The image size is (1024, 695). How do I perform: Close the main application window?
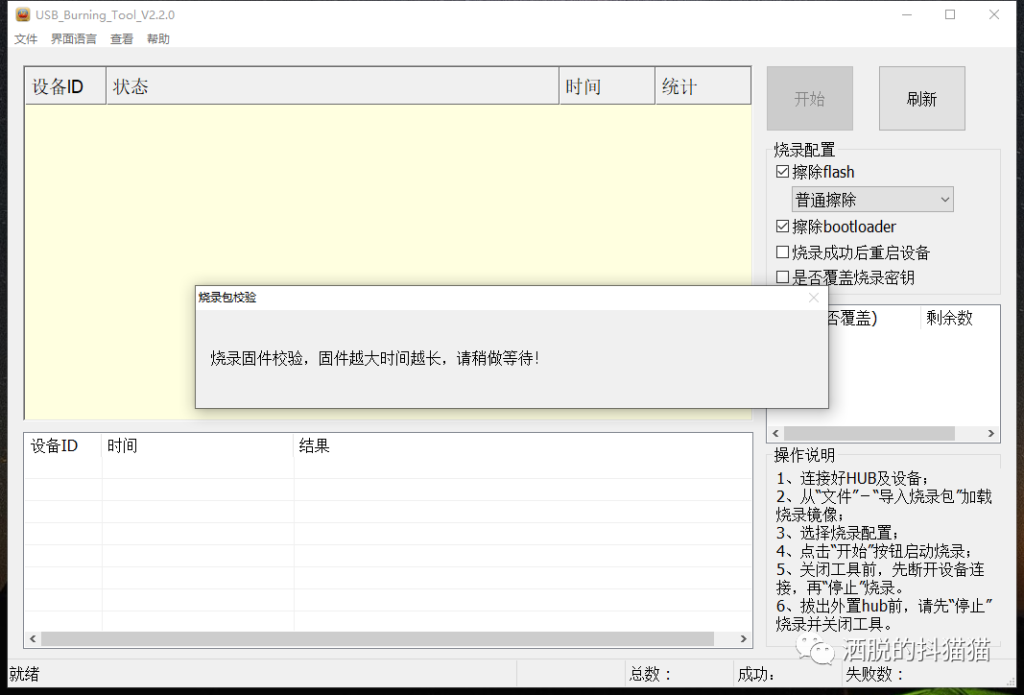tap(994, 15)
